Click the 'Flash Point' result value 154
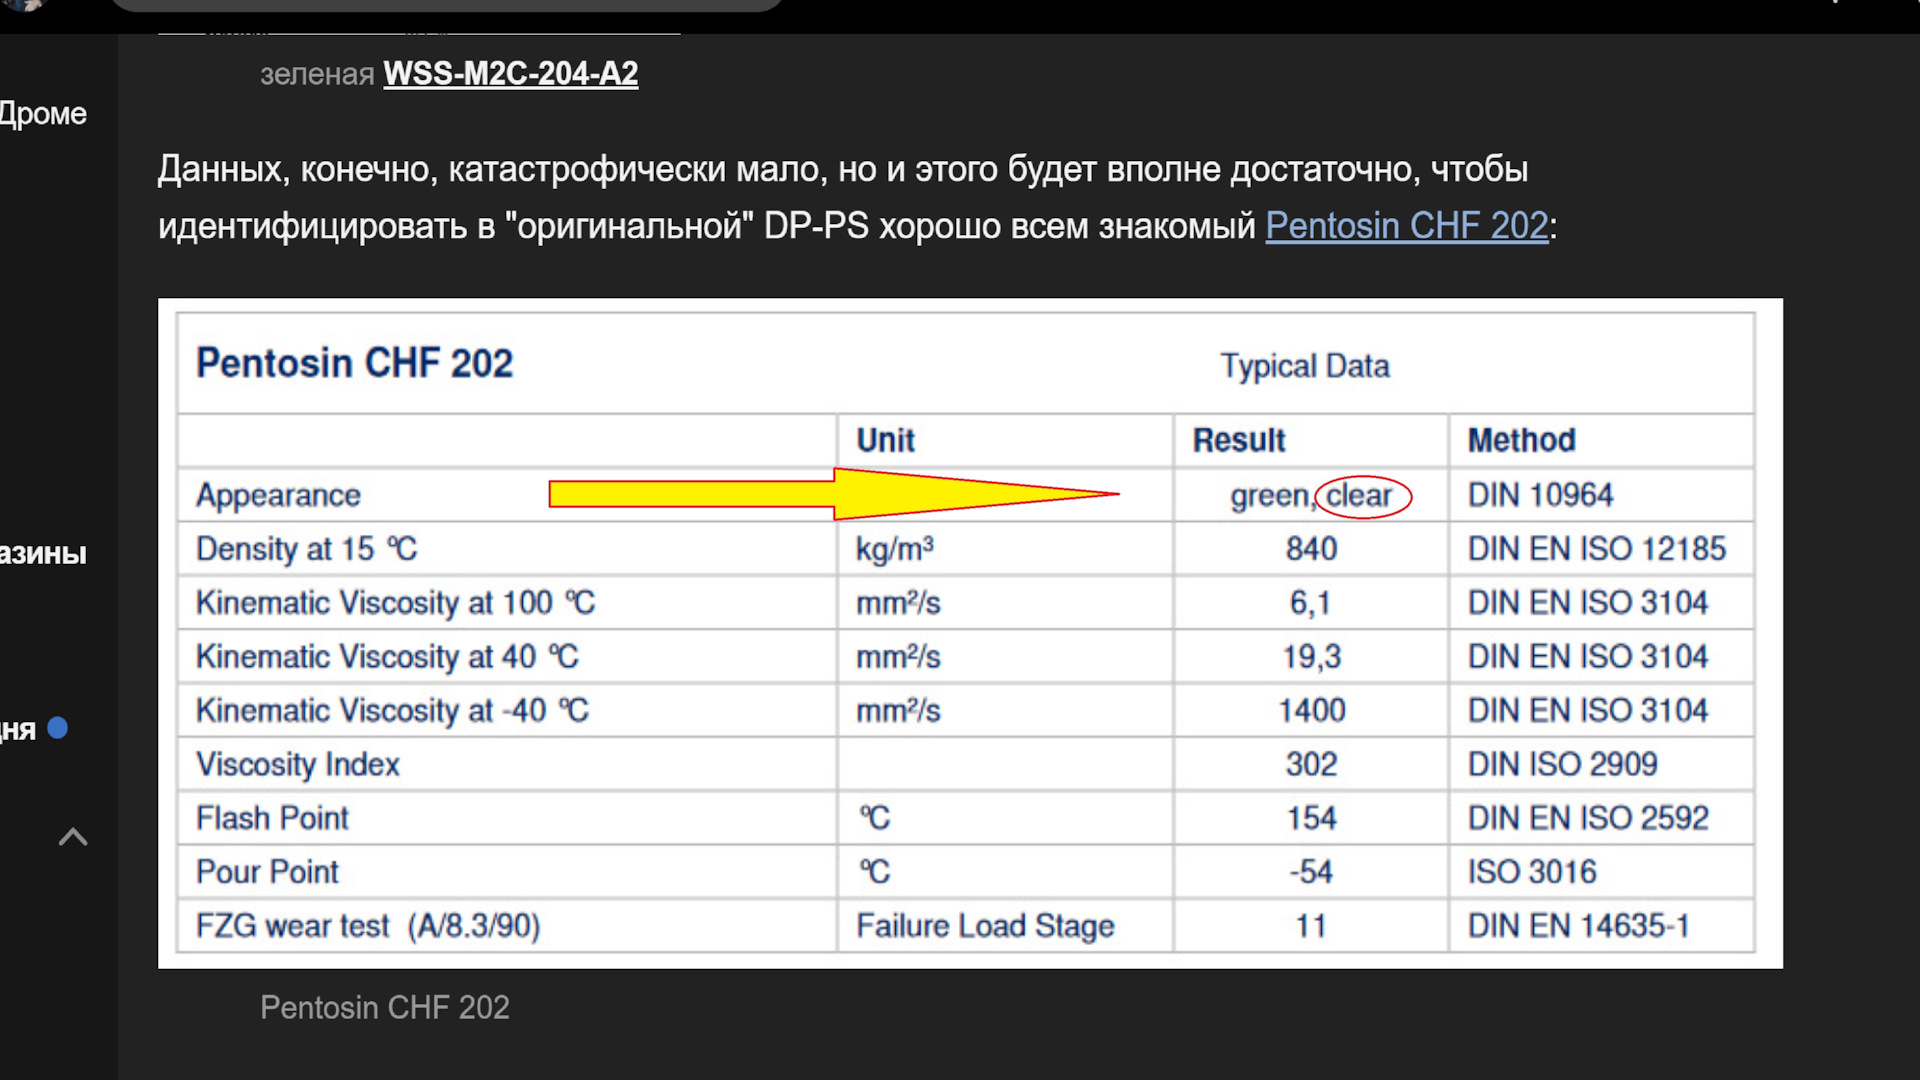 [1310, 819]
